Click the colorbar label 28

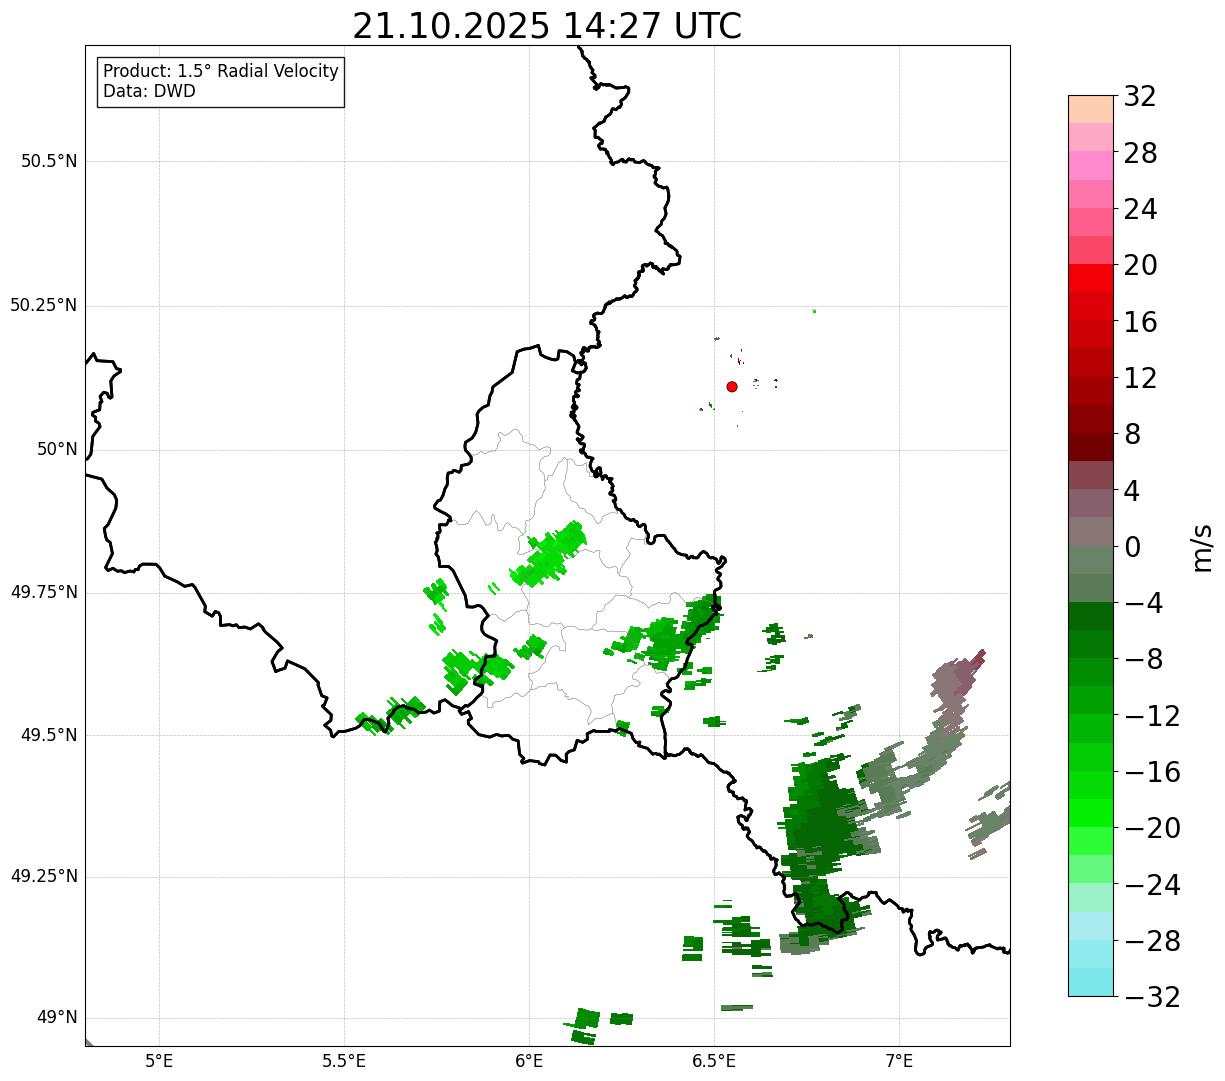[x=1140, y=154]
